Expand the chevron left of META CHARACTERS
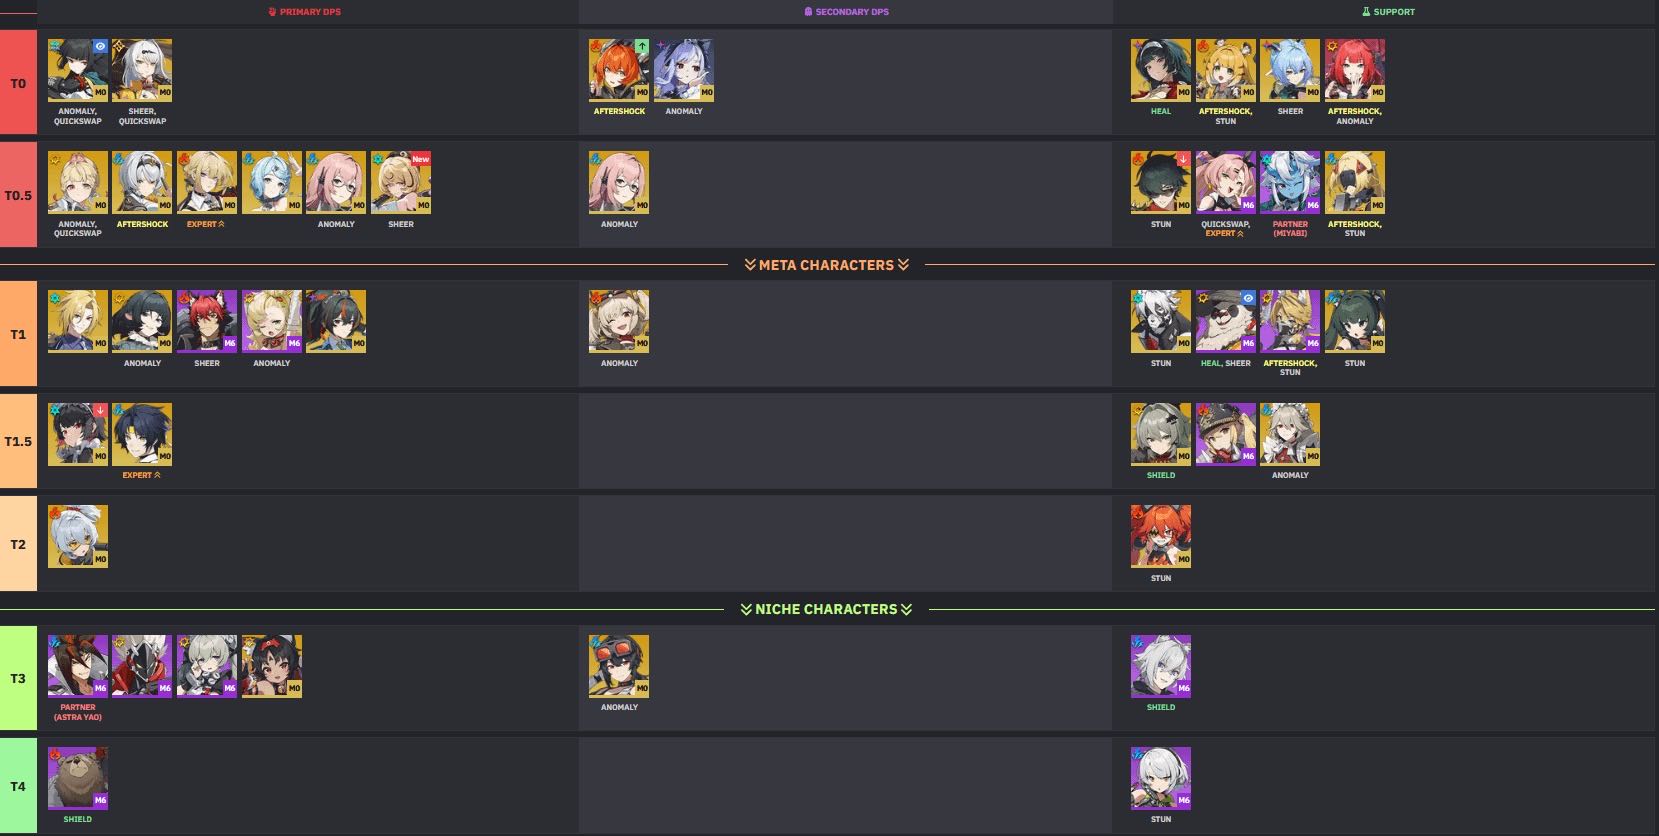Screen dimensions: 1659x836 (x=750, y=265)
